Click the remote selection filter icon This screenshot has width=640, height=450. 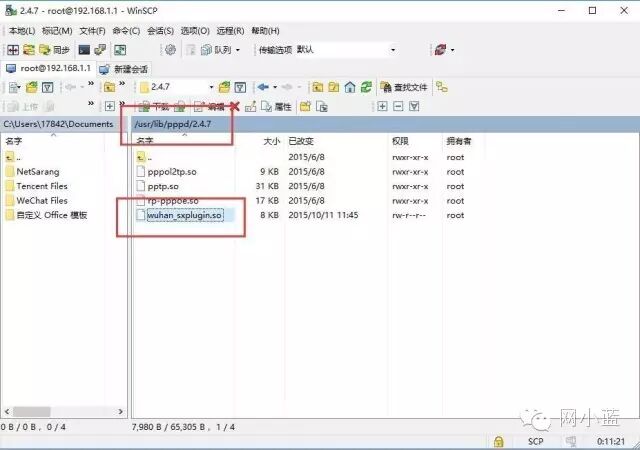414,107
